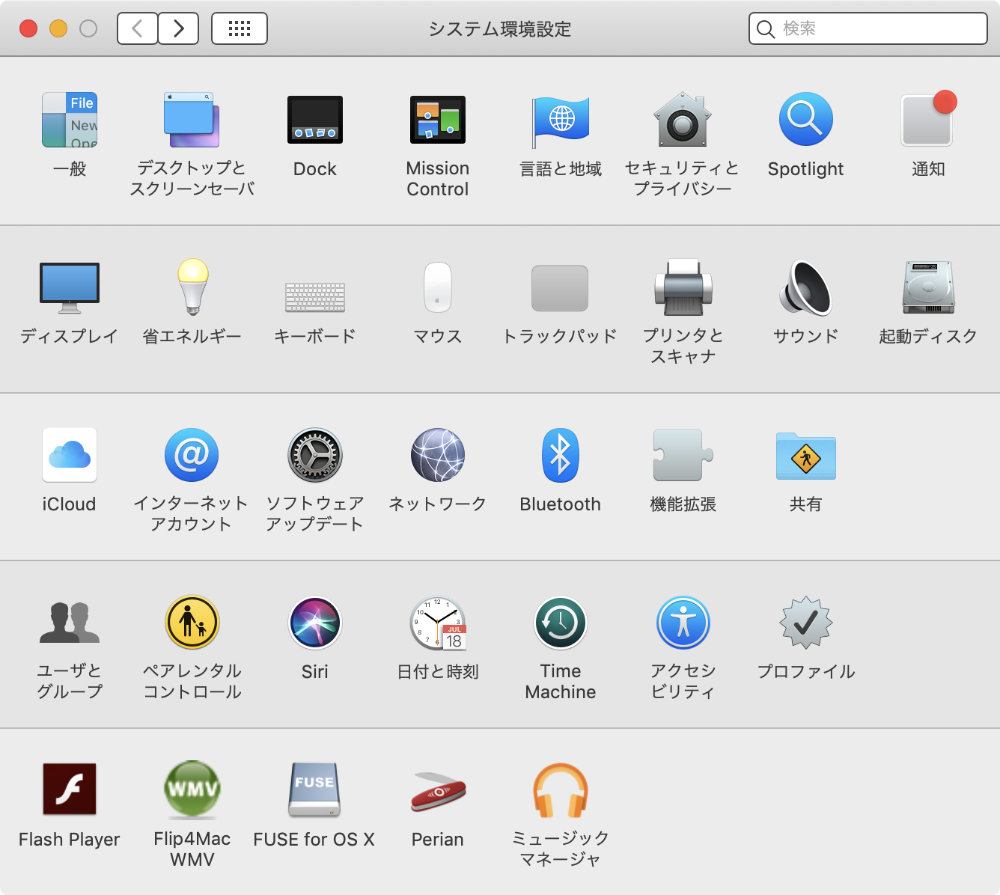The image size is (1000, 895).
Task: Open キーボード preferences
Action: (315, 297)
